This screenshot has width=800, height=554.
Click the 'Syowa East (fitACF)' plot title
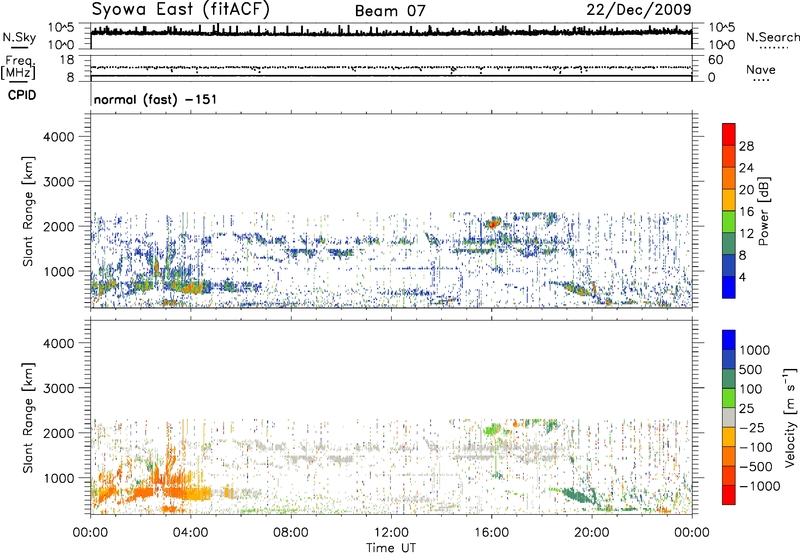180,10
